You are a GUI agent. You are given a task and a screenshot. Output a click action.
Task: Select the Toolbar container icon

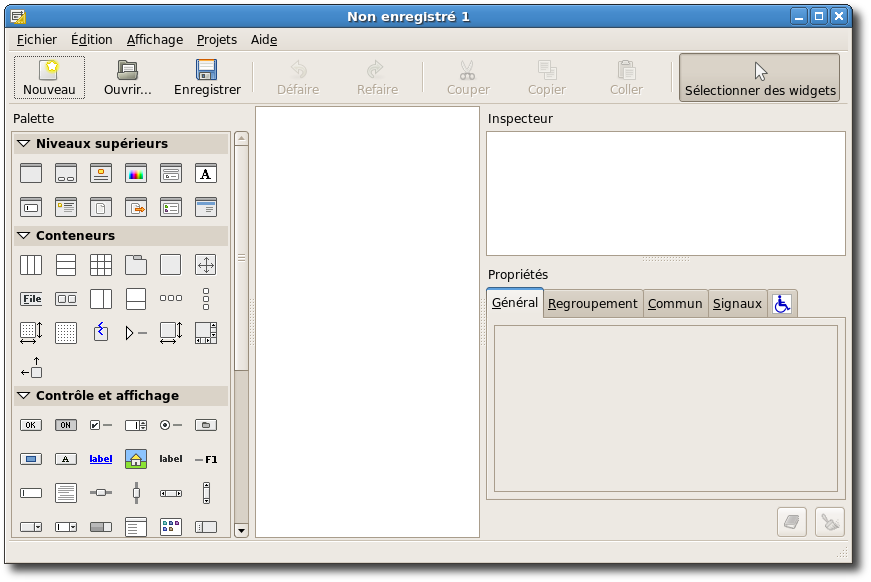[66, 299]
